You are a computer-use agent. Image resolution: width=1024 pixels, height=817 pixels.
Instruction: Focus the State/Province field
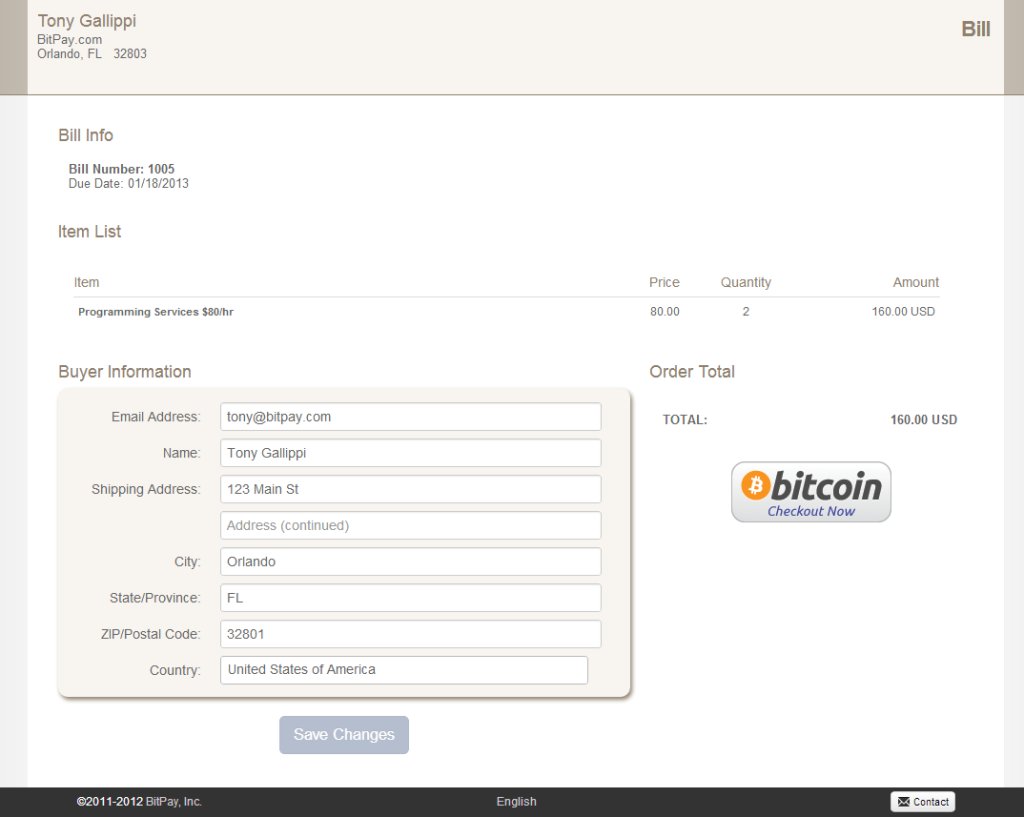(x=411, y=598)
